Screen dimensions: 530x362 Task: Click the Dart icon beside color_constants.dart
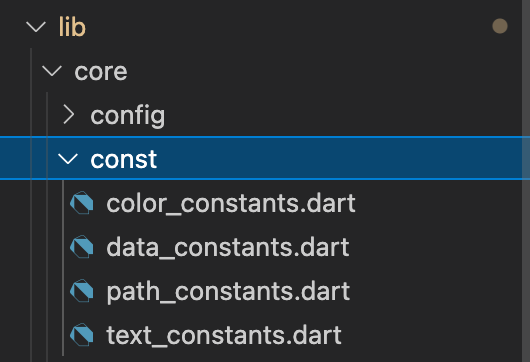[x=82, y=203]
